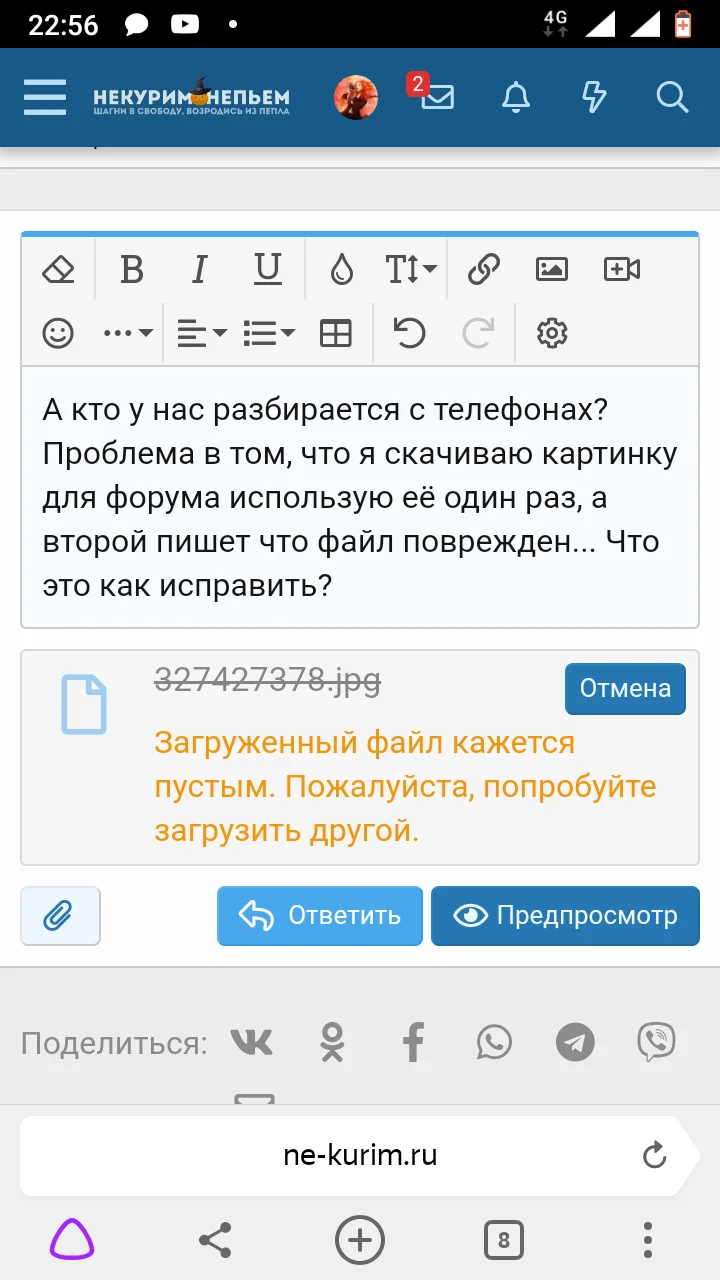Undo the last edit
Image resolution: width=720 pixels, height=1280 pixels.
coord(409,333)
